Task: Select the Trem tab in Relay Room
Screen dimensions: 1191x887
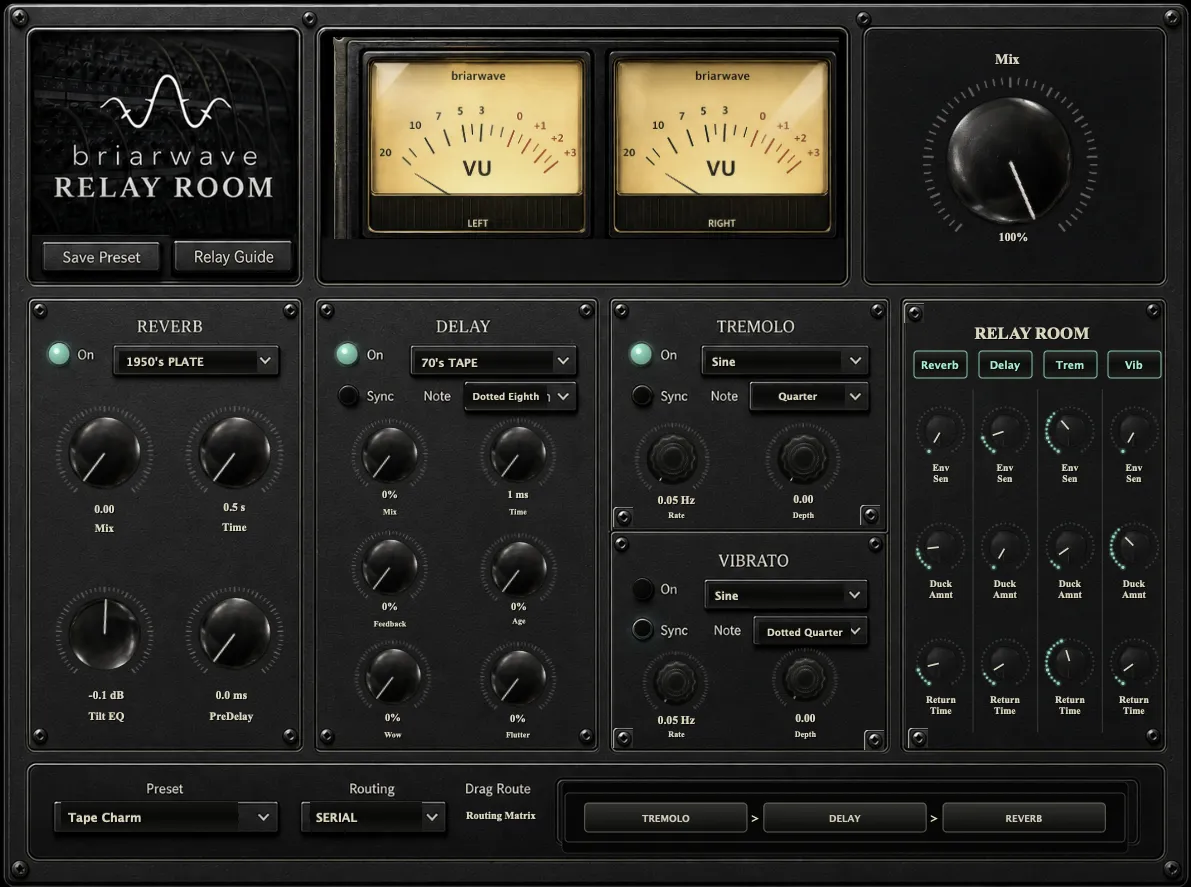Action: tap(1069, 365)
